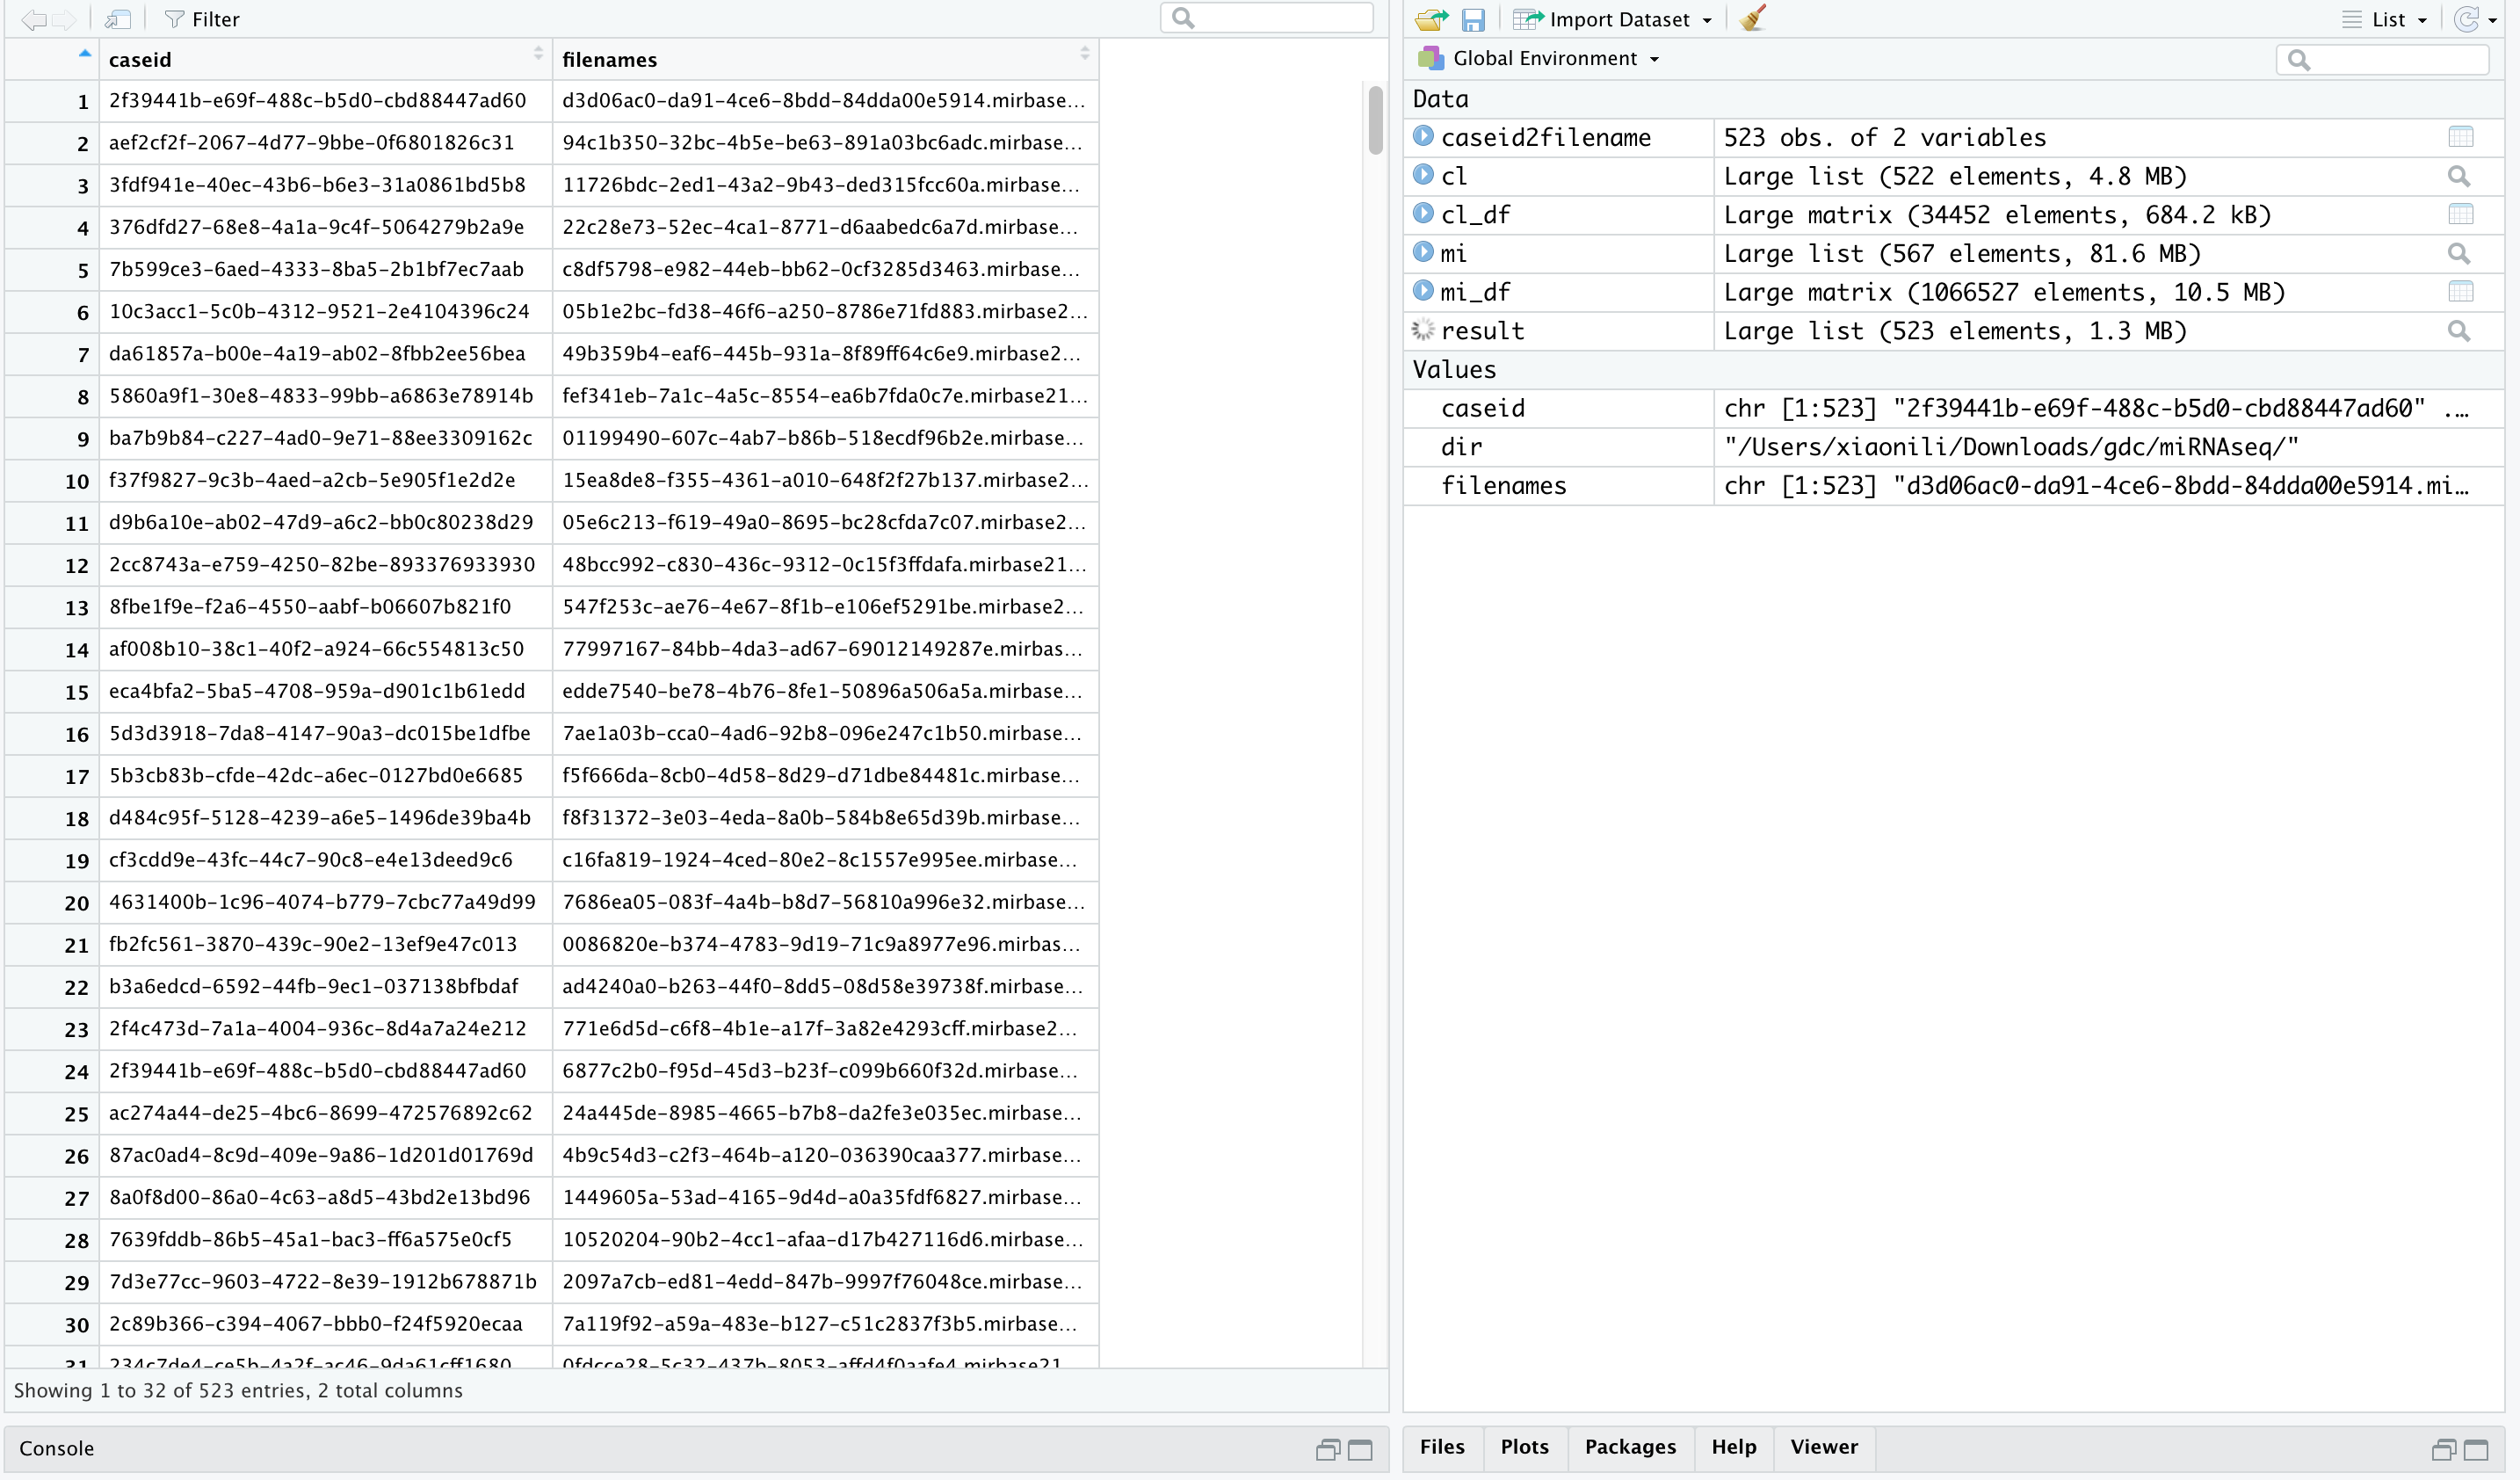2520x1480 pixels.
Task: Open the Filter option in data viewer
Action: tap(201, 19)
